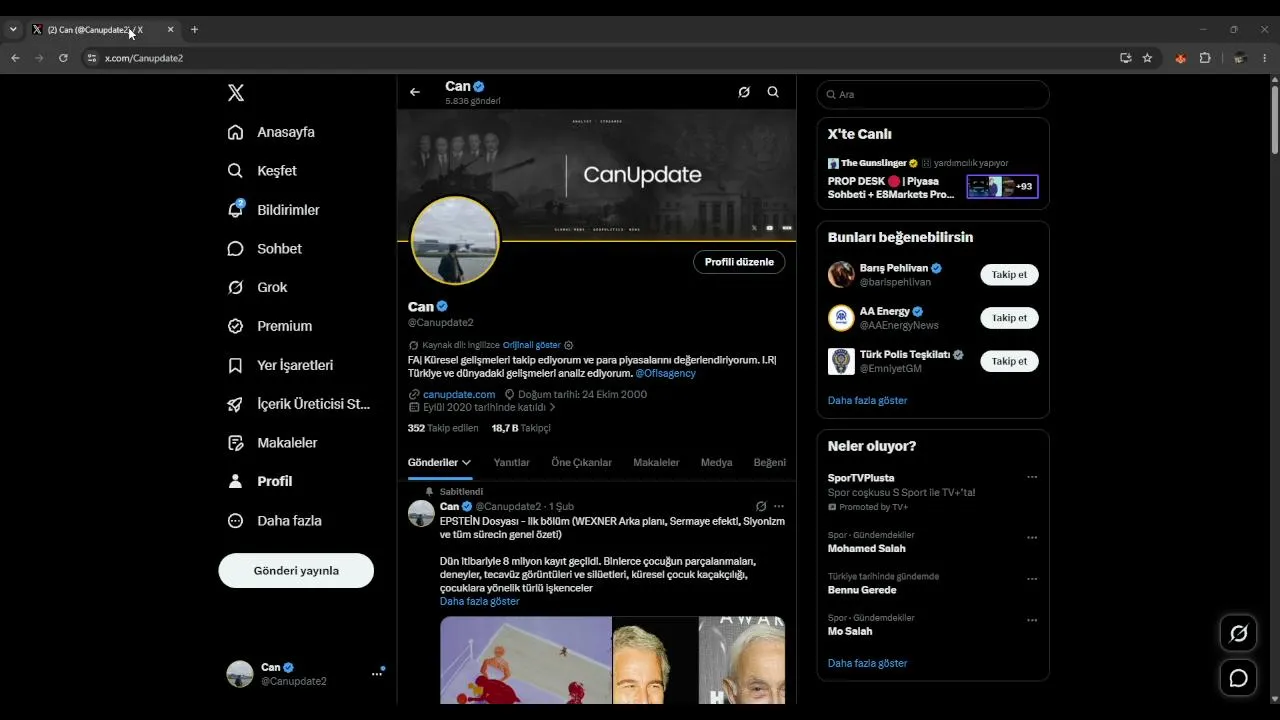This screenshot has width=1280, height=720.
Task: Click the X logo in the sidebar
Action: pyautogui.click(x=236, y=93)
